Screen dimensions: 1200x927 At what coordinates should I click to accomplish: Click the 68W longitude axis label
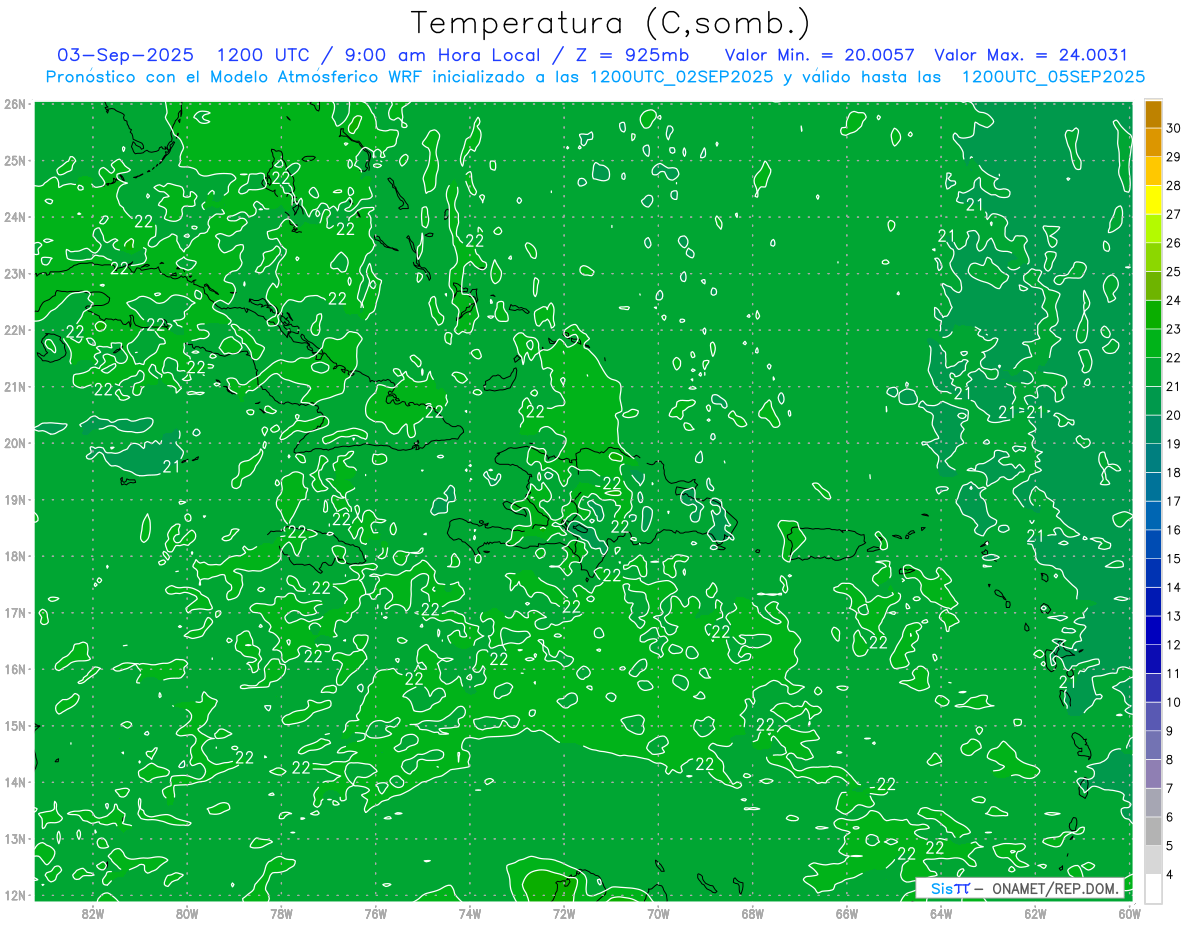(x=753, y=913)
